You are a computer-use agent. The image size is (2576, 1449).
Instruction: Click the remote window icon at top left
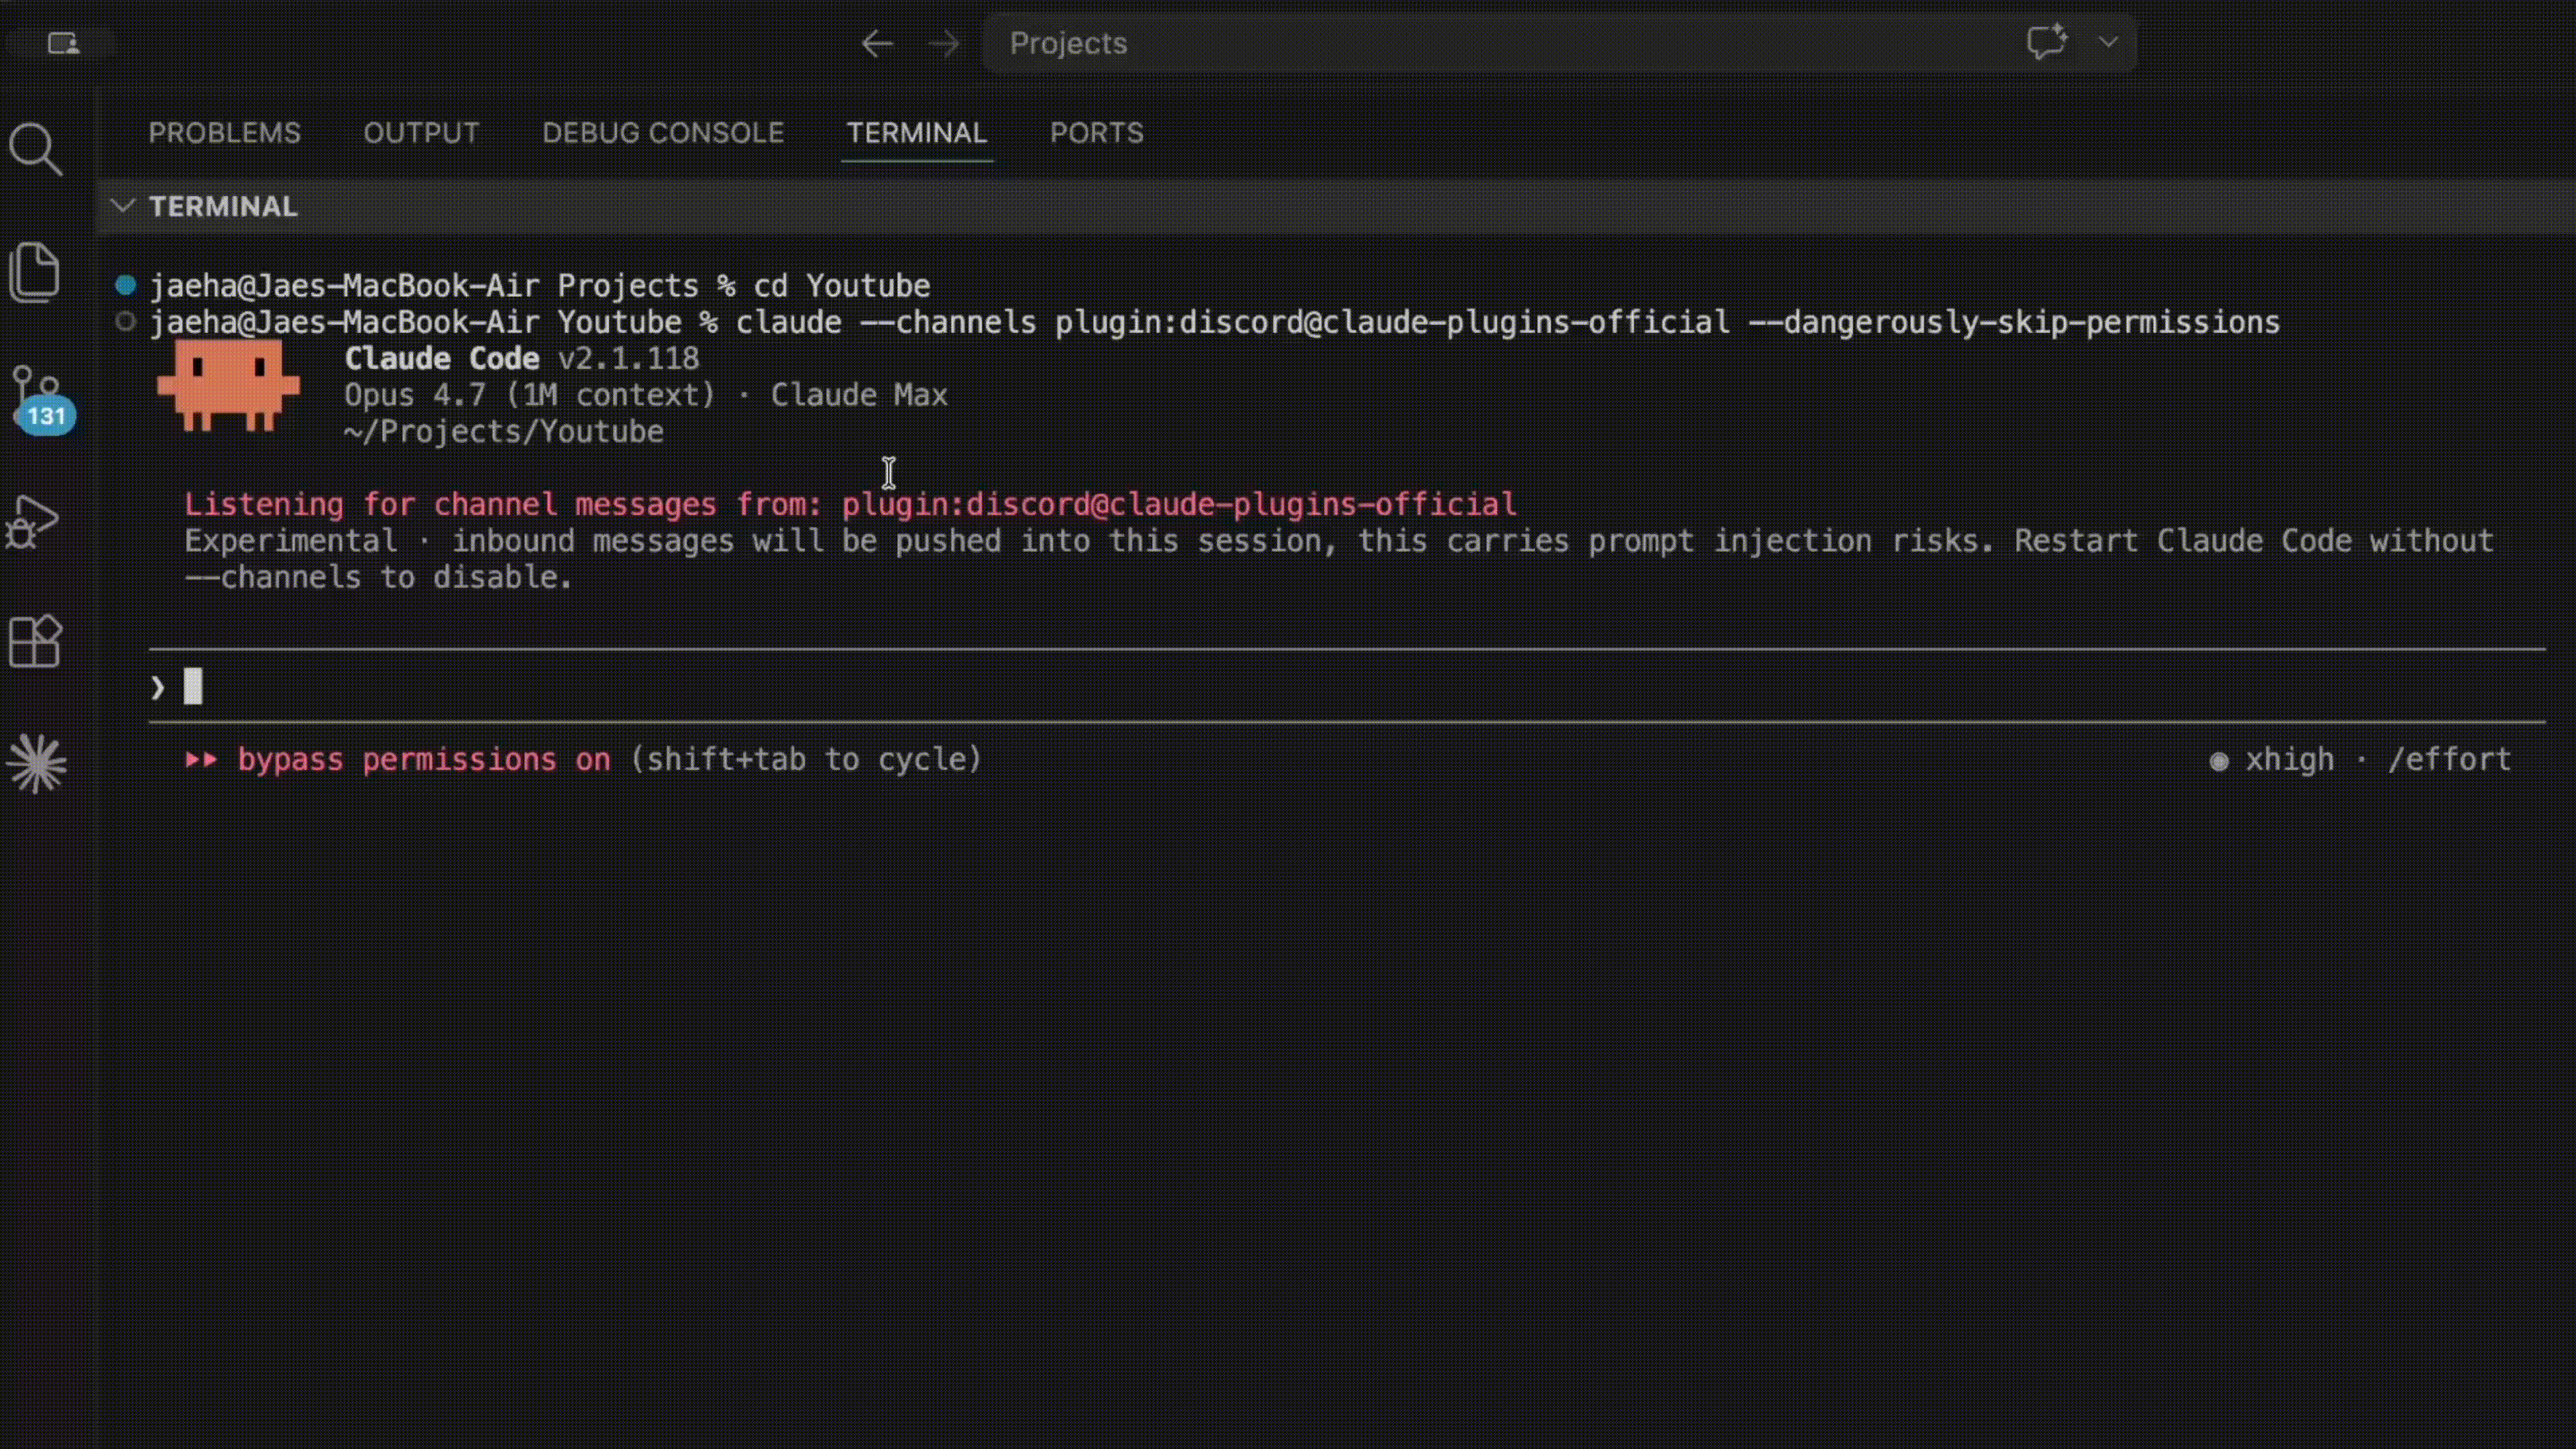[x=63, y=43]
